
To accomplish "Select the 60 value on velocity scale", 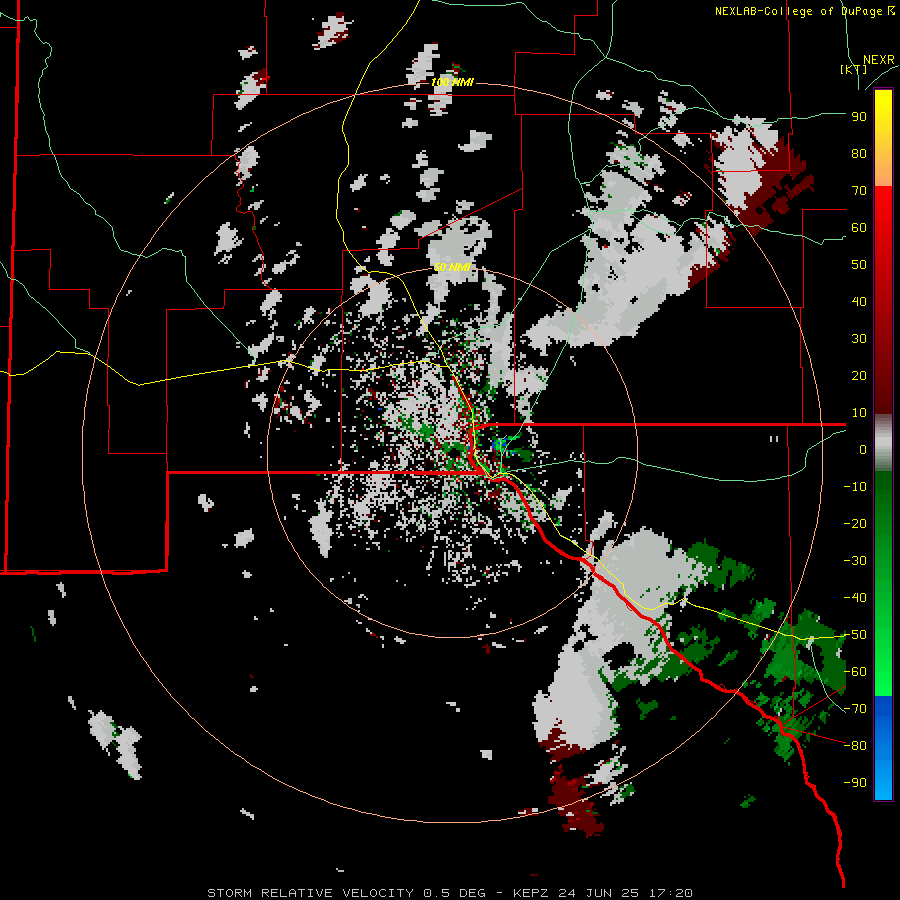I will click(859, 228).
